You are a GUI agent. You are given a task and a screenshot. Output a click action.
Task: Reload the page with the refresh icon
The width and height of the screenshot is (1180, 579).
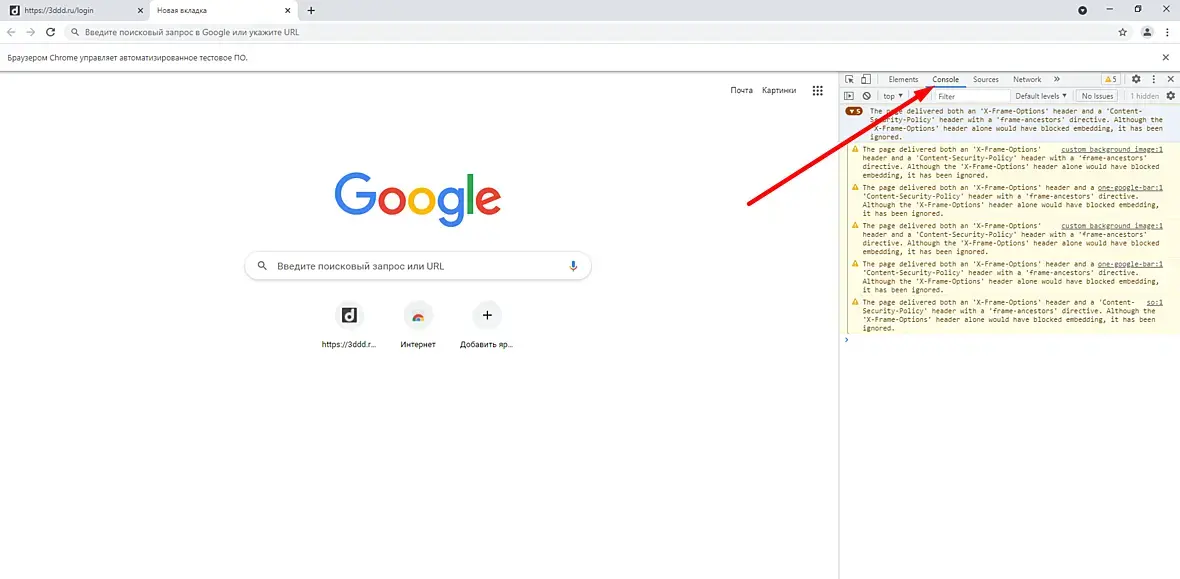[50, 32]
